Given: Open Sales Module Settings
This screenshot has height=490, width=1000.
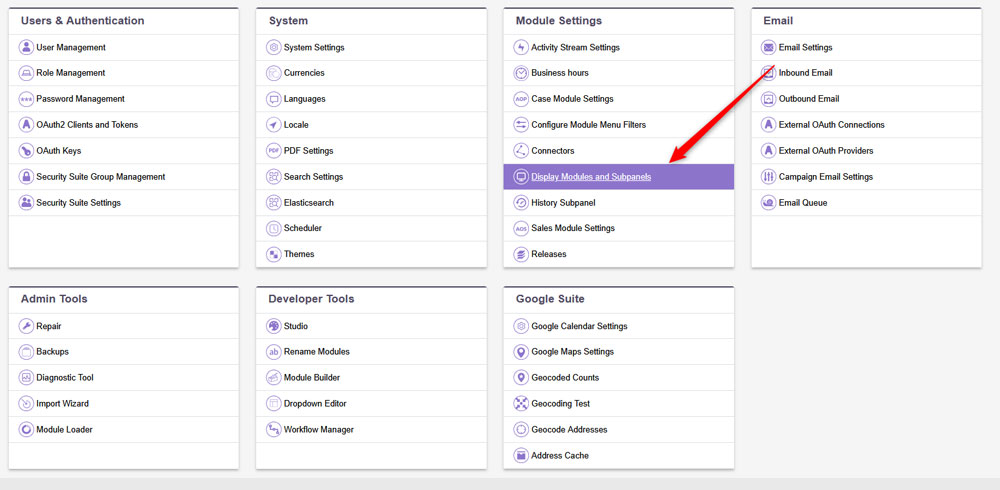Looking at the screenshot, I should pos(573,228).
